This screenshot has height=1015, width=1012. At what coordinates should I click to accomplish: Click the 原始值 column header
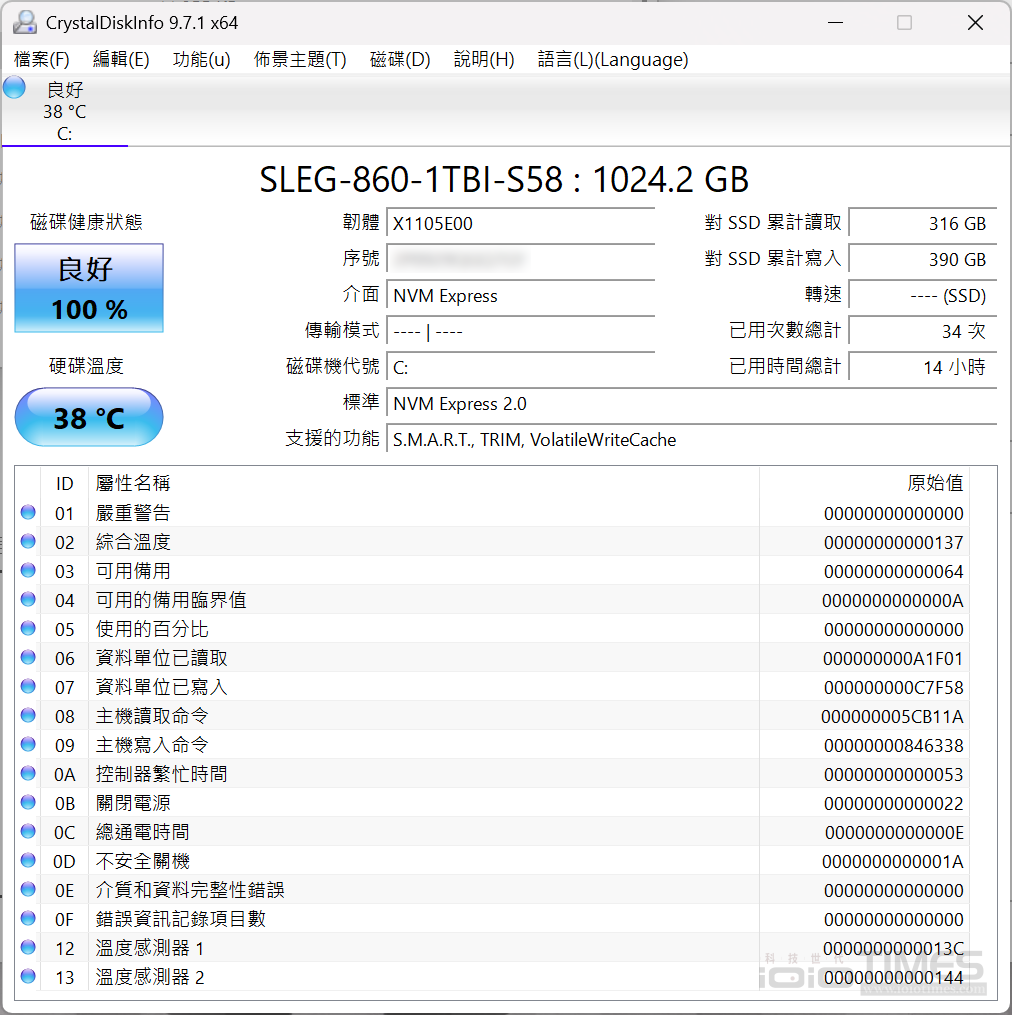point(864,484)
